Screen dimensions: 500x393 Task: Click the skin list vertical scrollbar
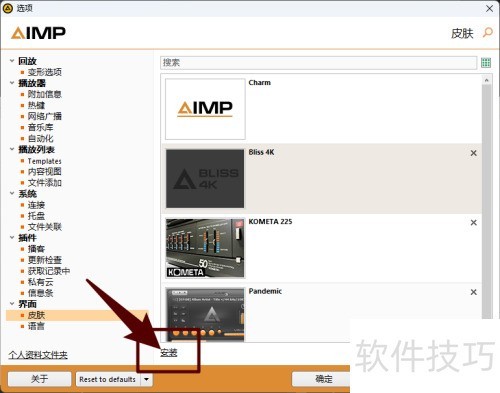point(486,202)
